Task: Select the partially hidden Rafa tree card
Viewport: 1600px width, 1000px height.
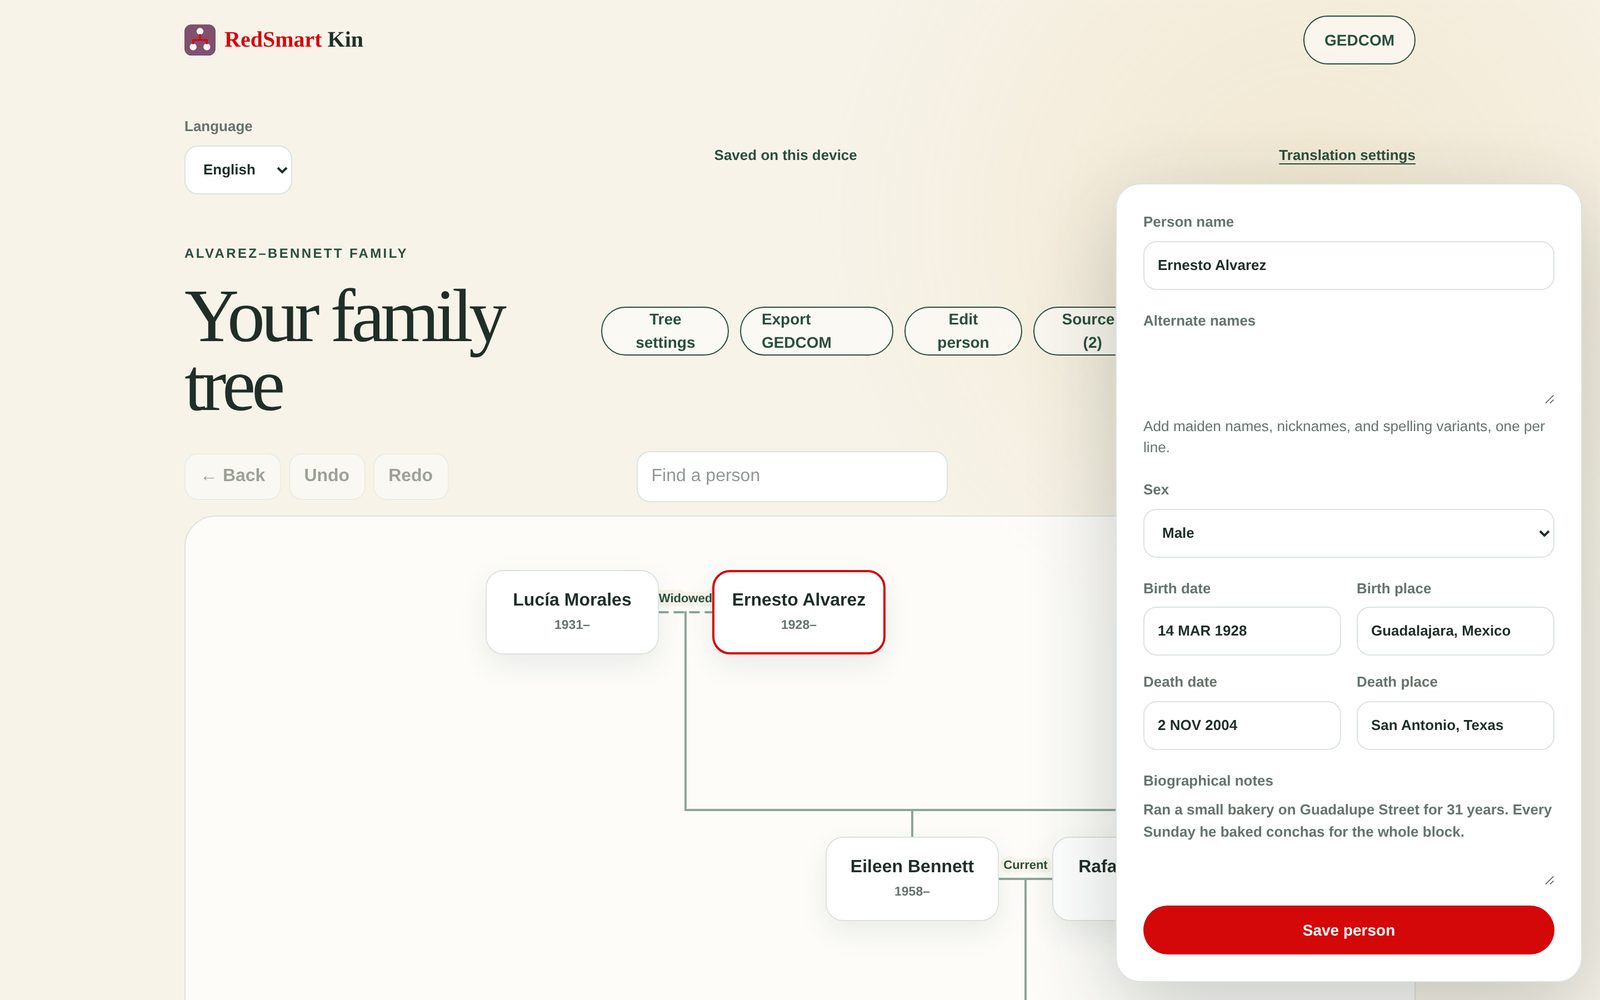Action: (x=1085, y=879)
